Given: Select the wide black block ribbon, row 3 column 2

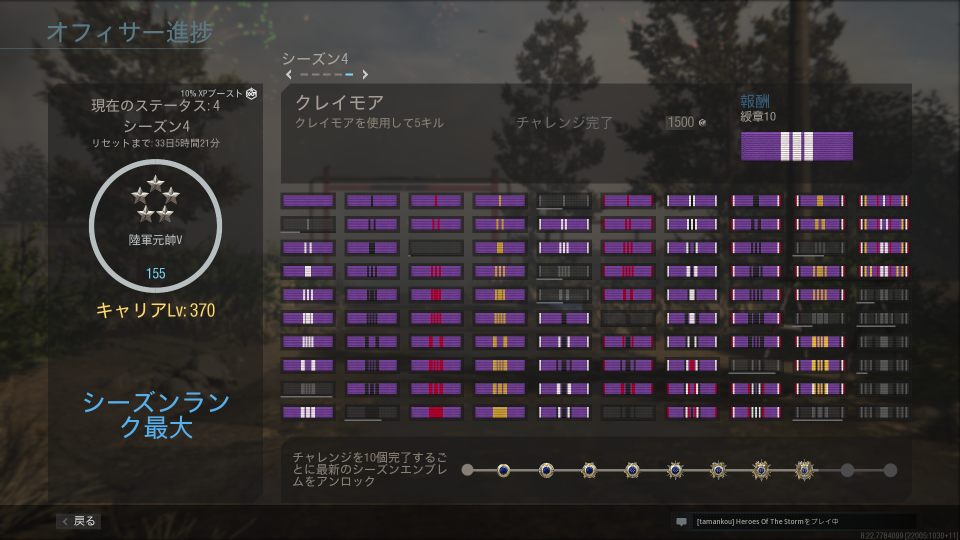Looking at the screenshot, I should click(372, 248).
